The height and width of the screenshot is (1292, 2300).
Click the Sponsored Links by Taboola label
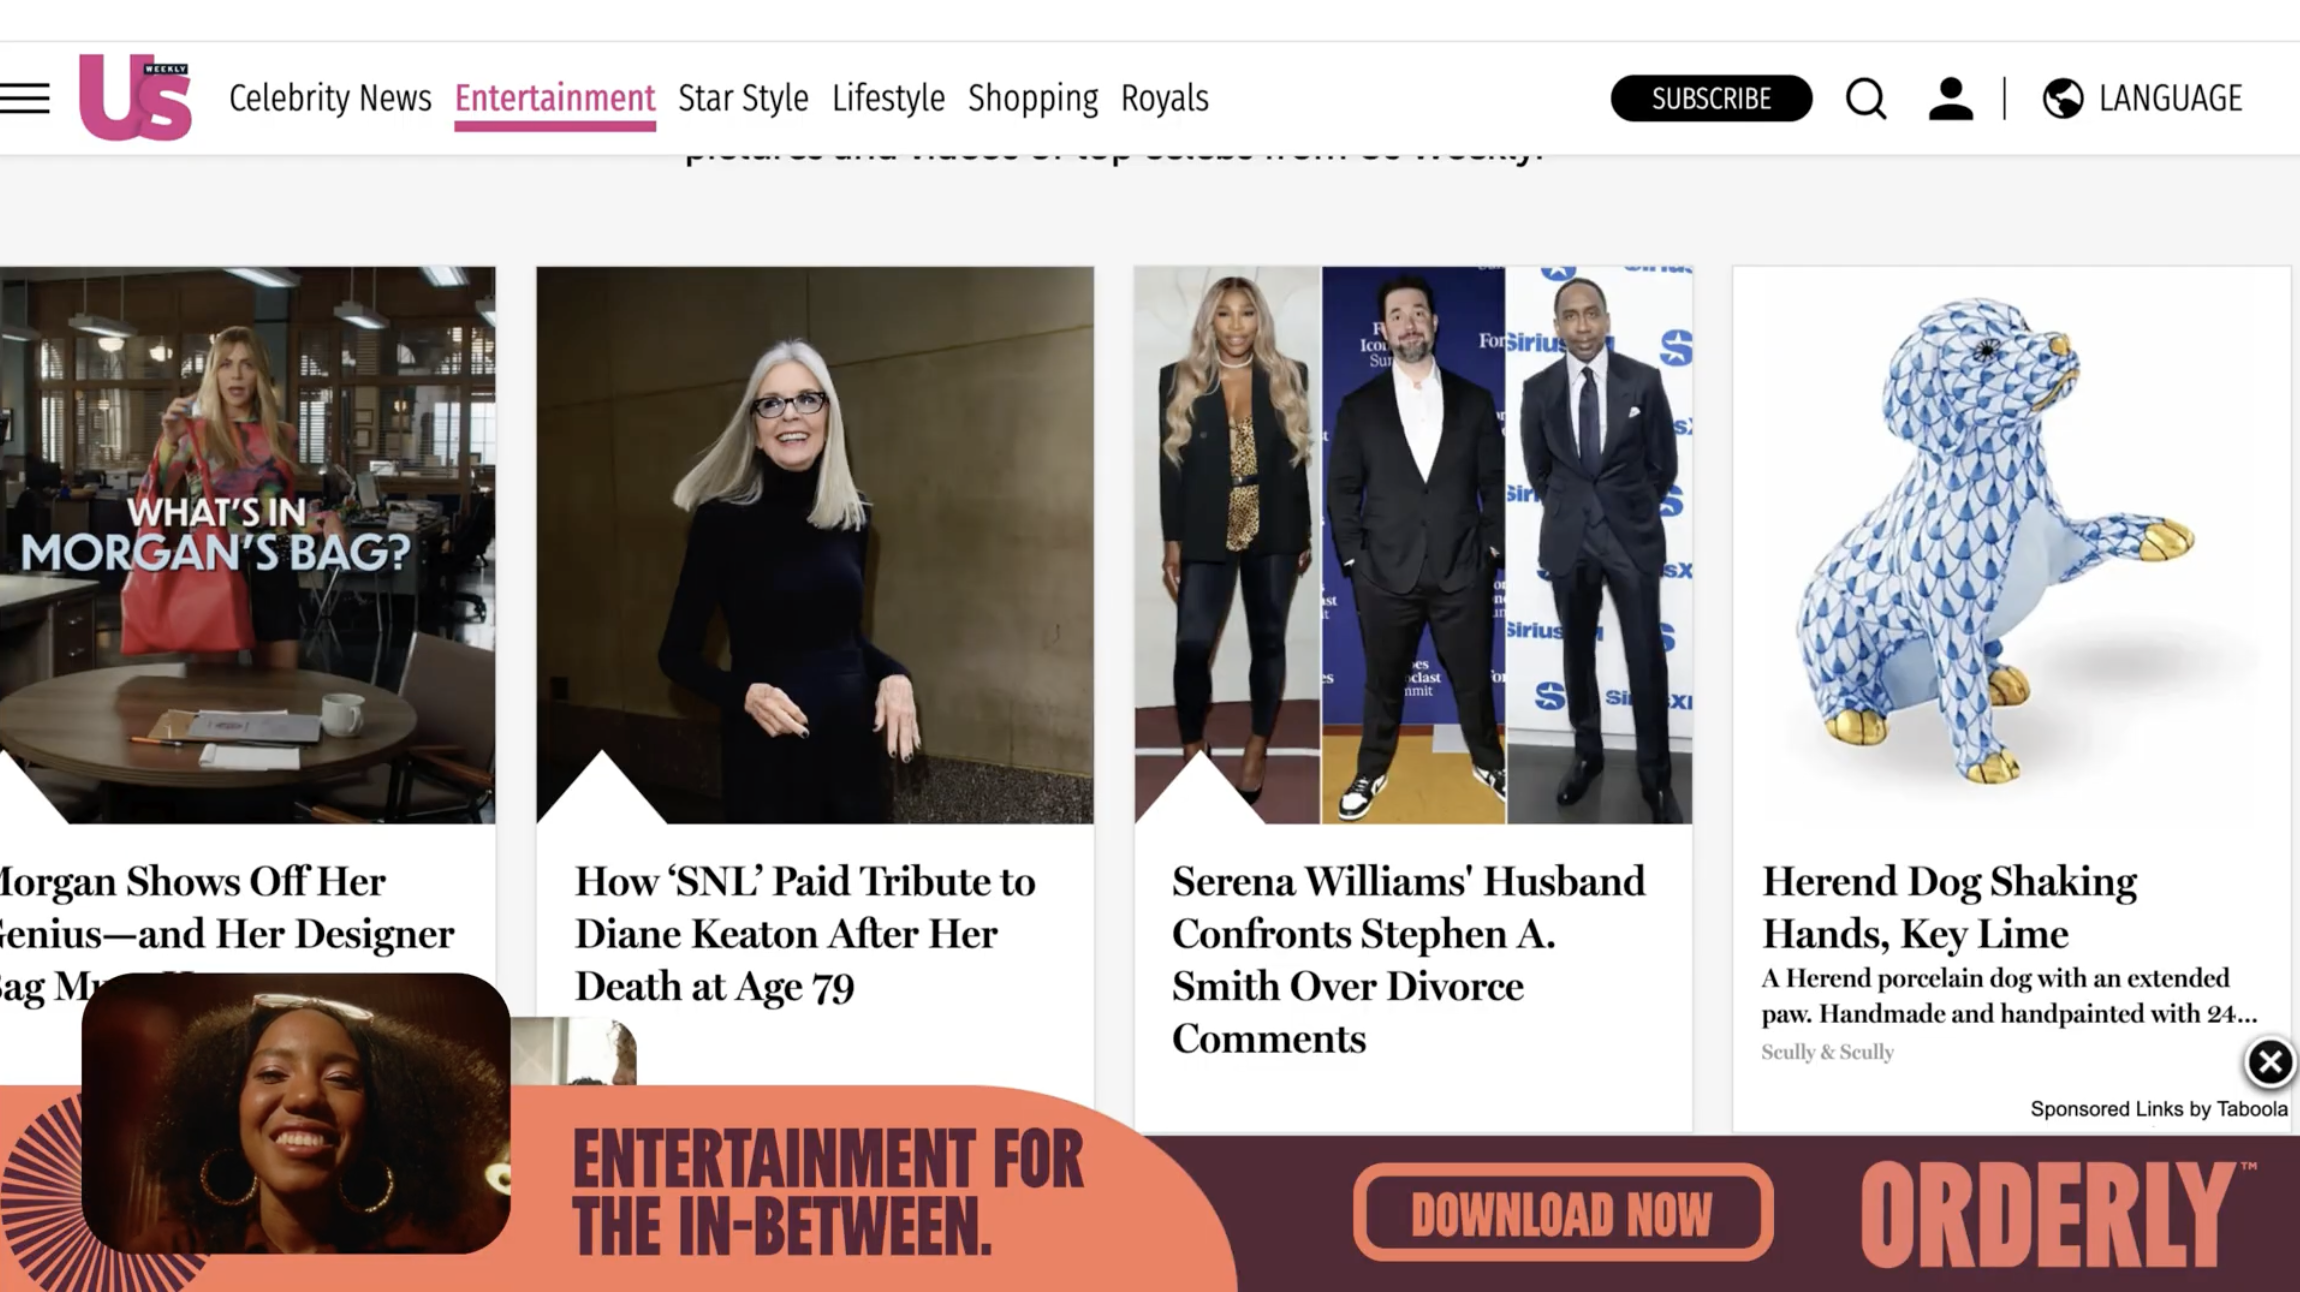pyautogui.click(x=2159, y=1109)
